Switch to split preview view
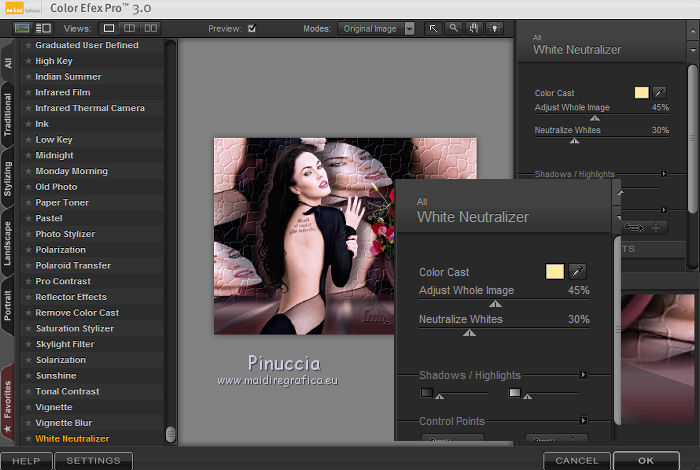This screenshot has height=470, width=700. (129, 29)
